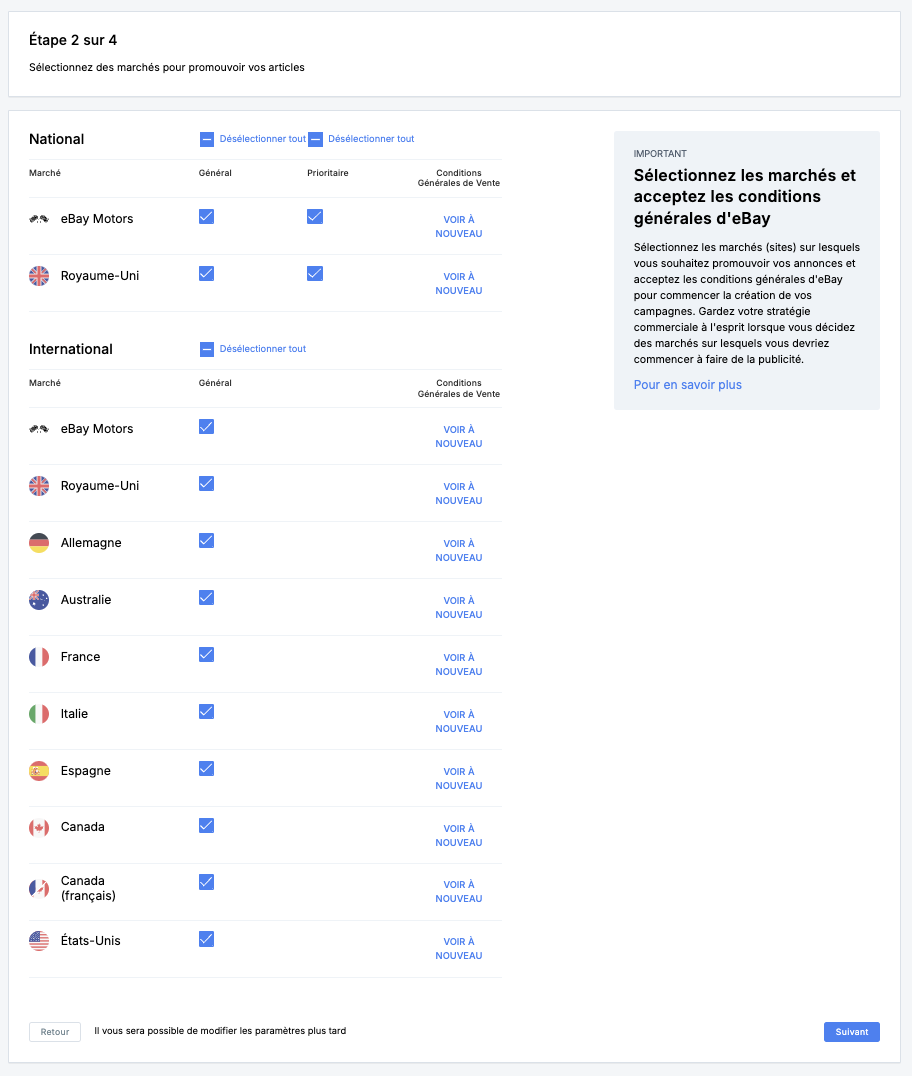This screenshot has height=1076, width=912.
Task: Click the Canada (français) flag icon
Action: coord(39,889)
